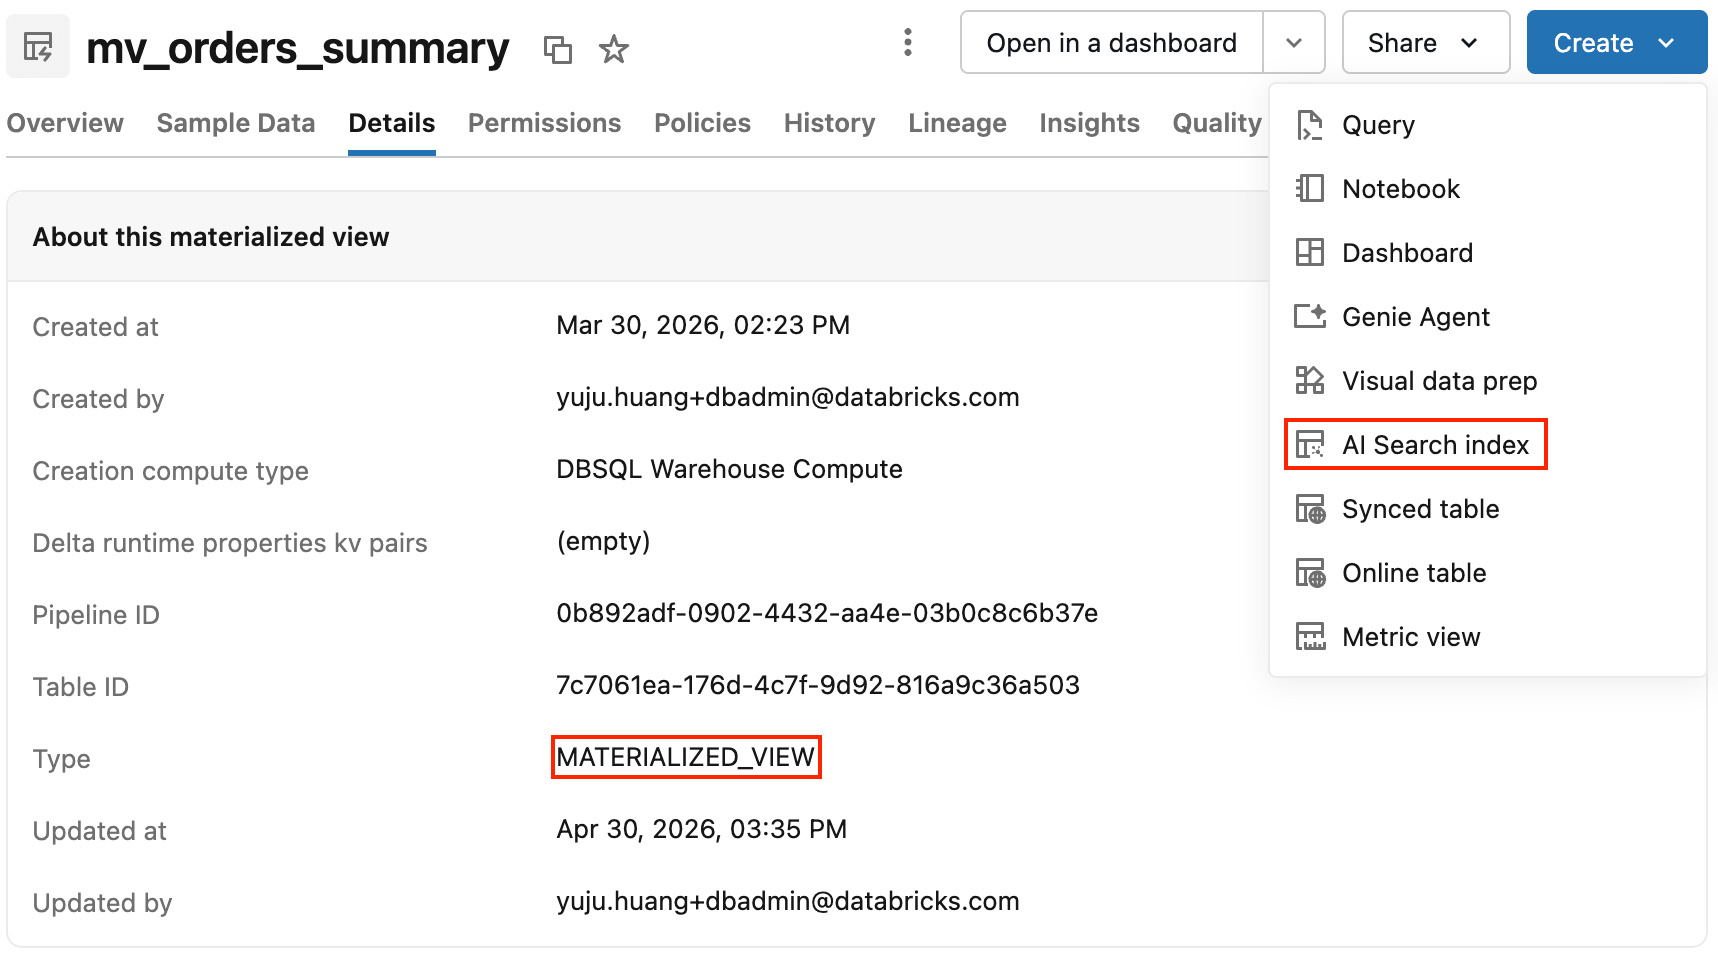Switch to the Overview tab
1718x954 pixels.
[x=65, y=123]
